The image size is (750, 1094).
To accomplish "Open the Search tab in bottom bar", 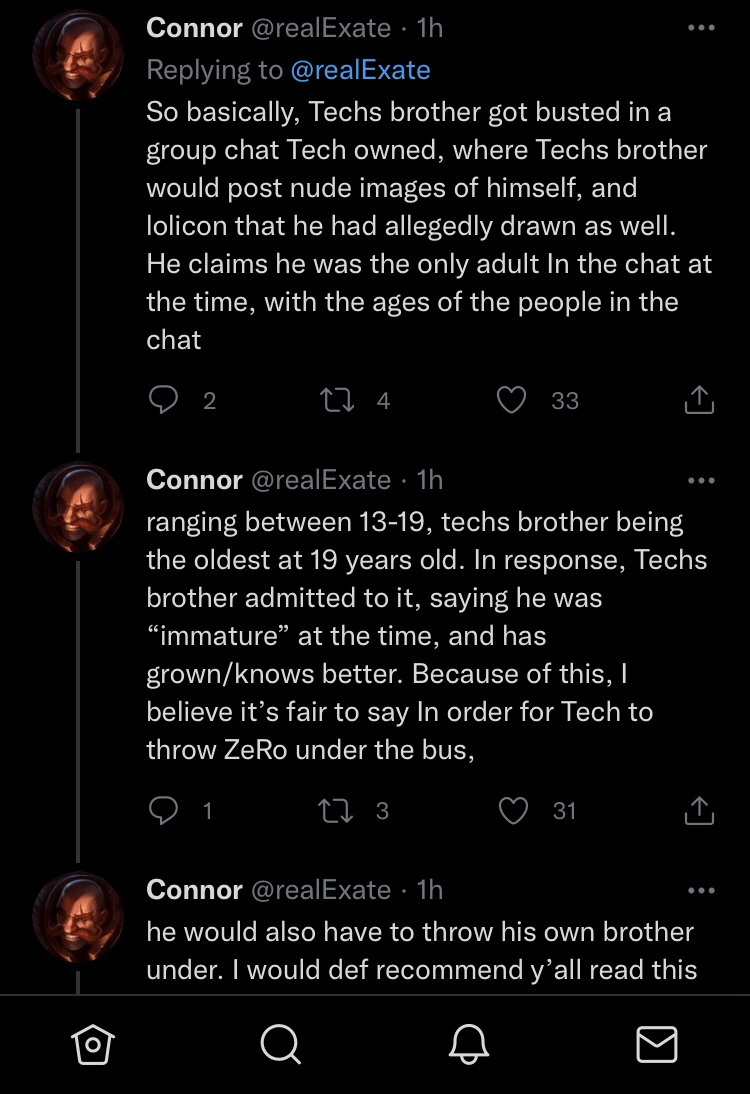I will pyautogui.click(x=280, y=1044).
